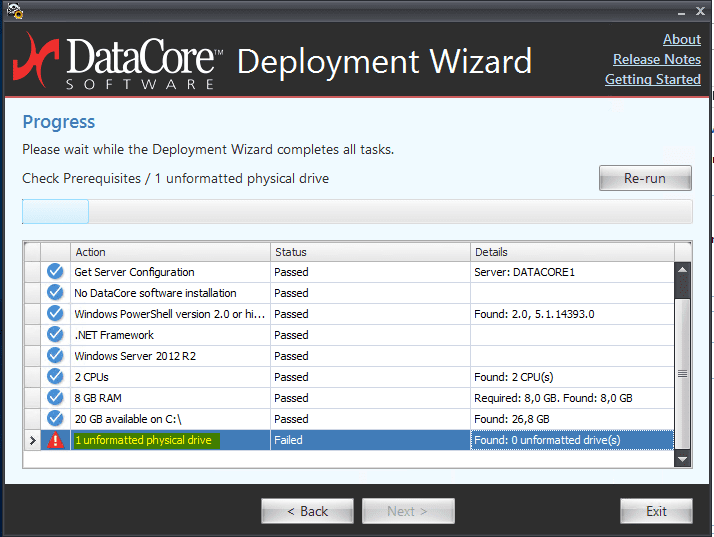The height and width of the screenshot is (537, 714).
Task: Click the disabled Next button
Action: click(408, 511)
